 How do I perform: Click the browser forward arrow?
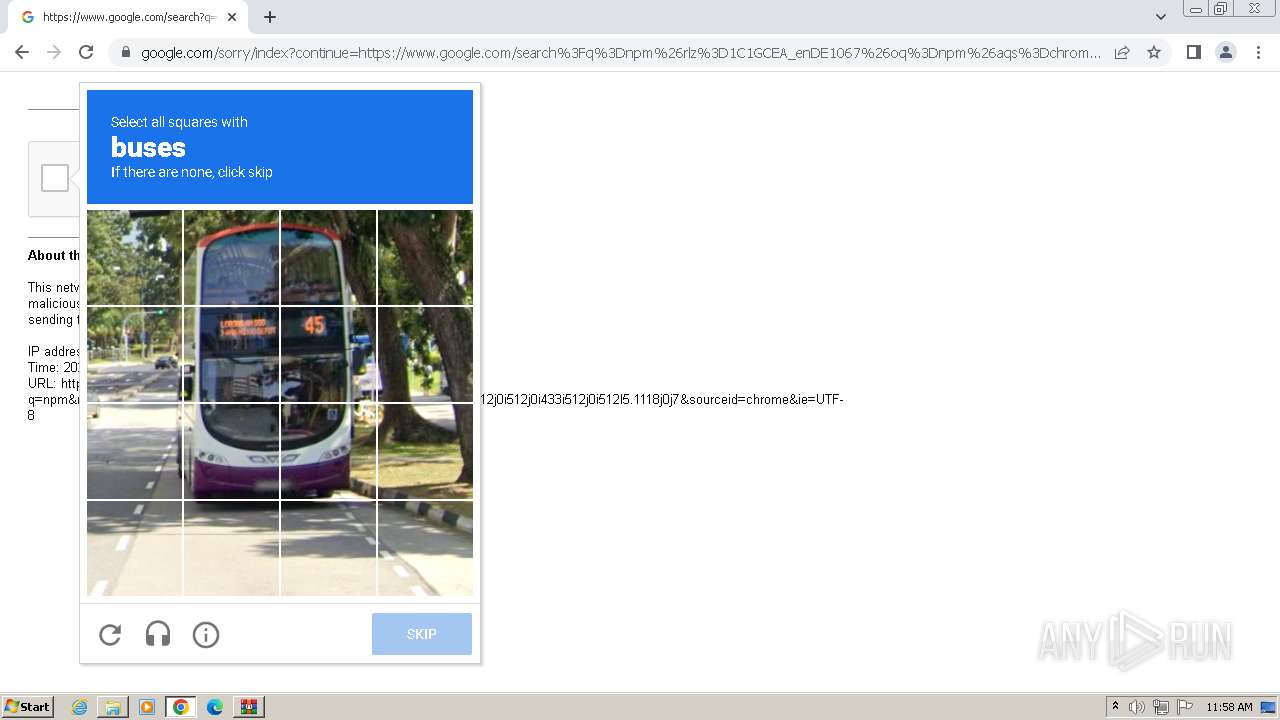click(x=54, y=52)
